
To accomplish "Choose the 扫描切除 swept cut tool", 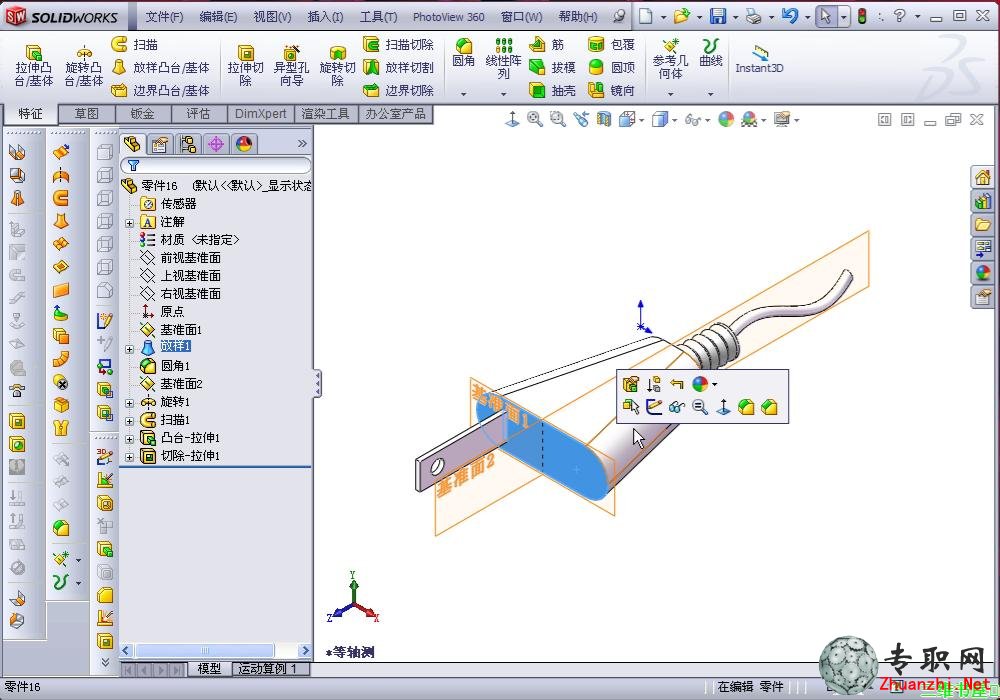I will click(399, 45).
